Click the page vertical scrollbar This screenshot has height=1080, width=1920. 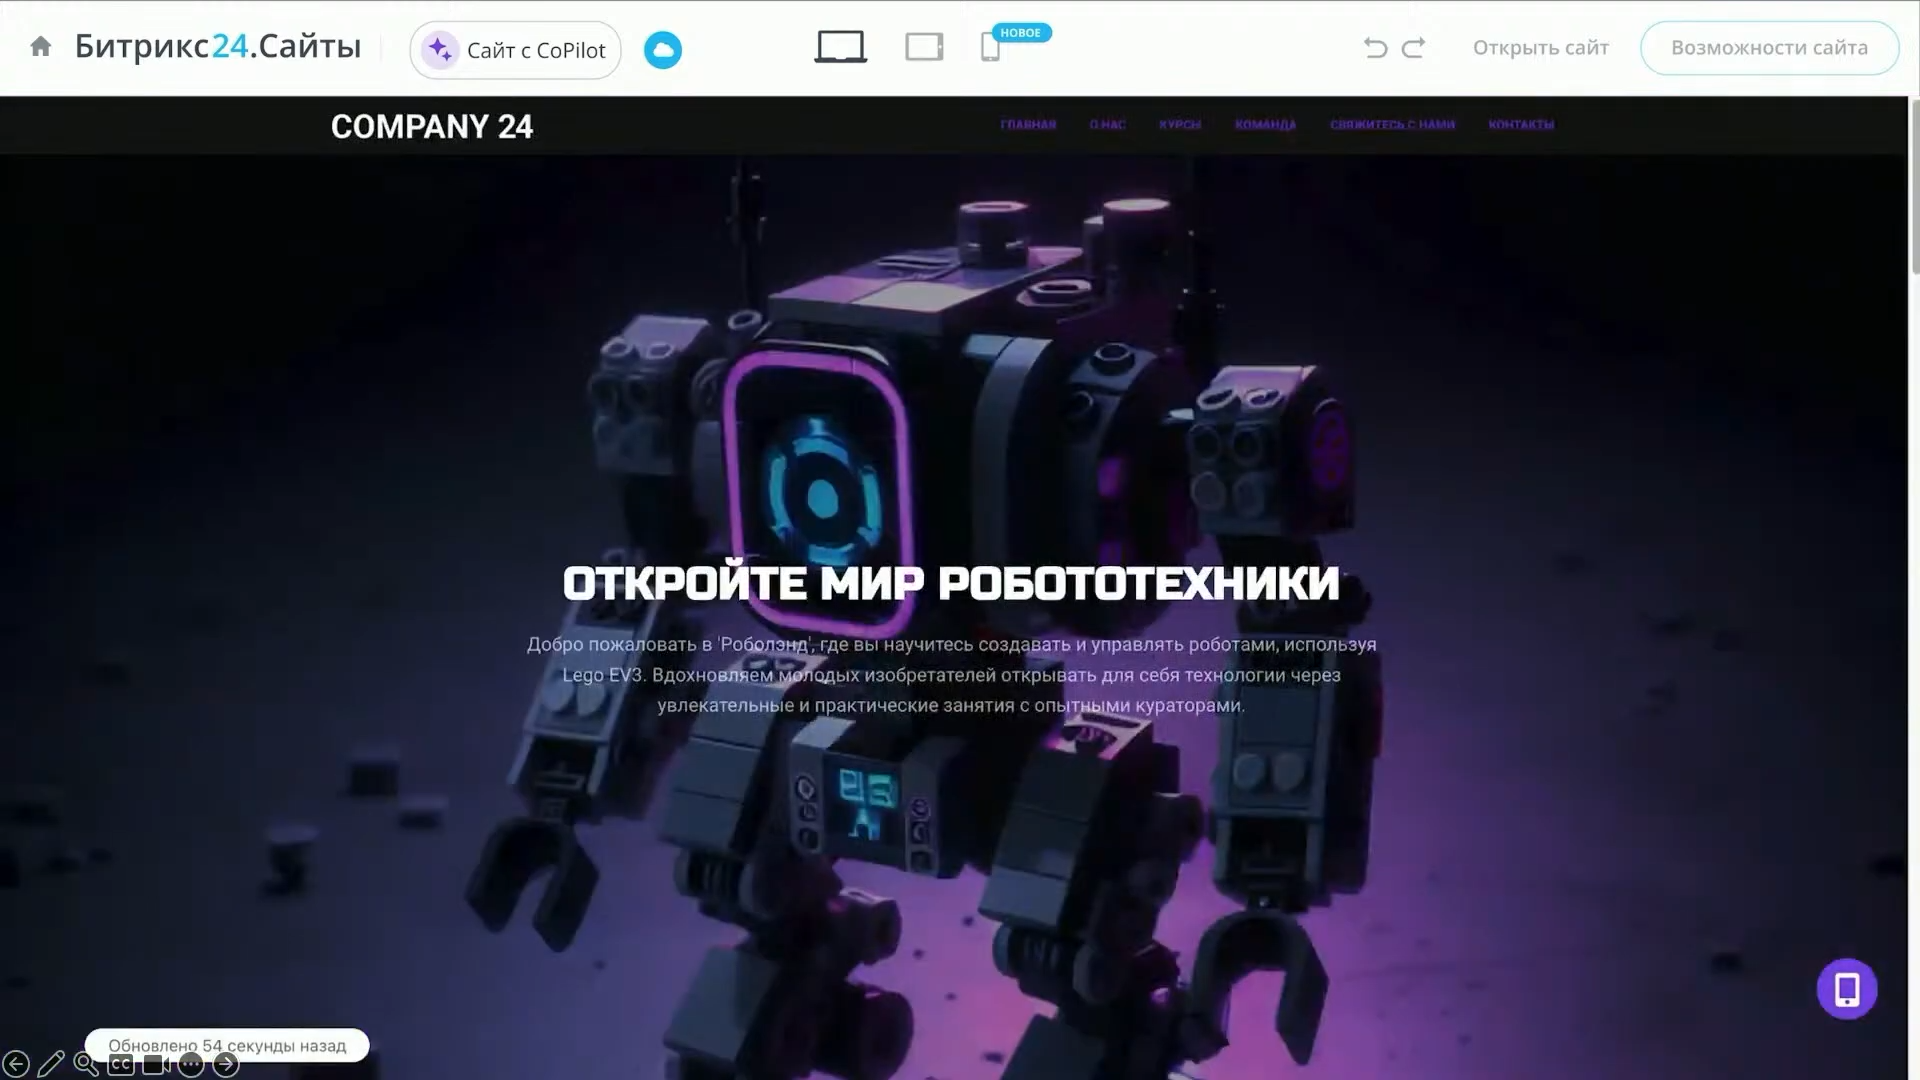tap(1914, 186)
